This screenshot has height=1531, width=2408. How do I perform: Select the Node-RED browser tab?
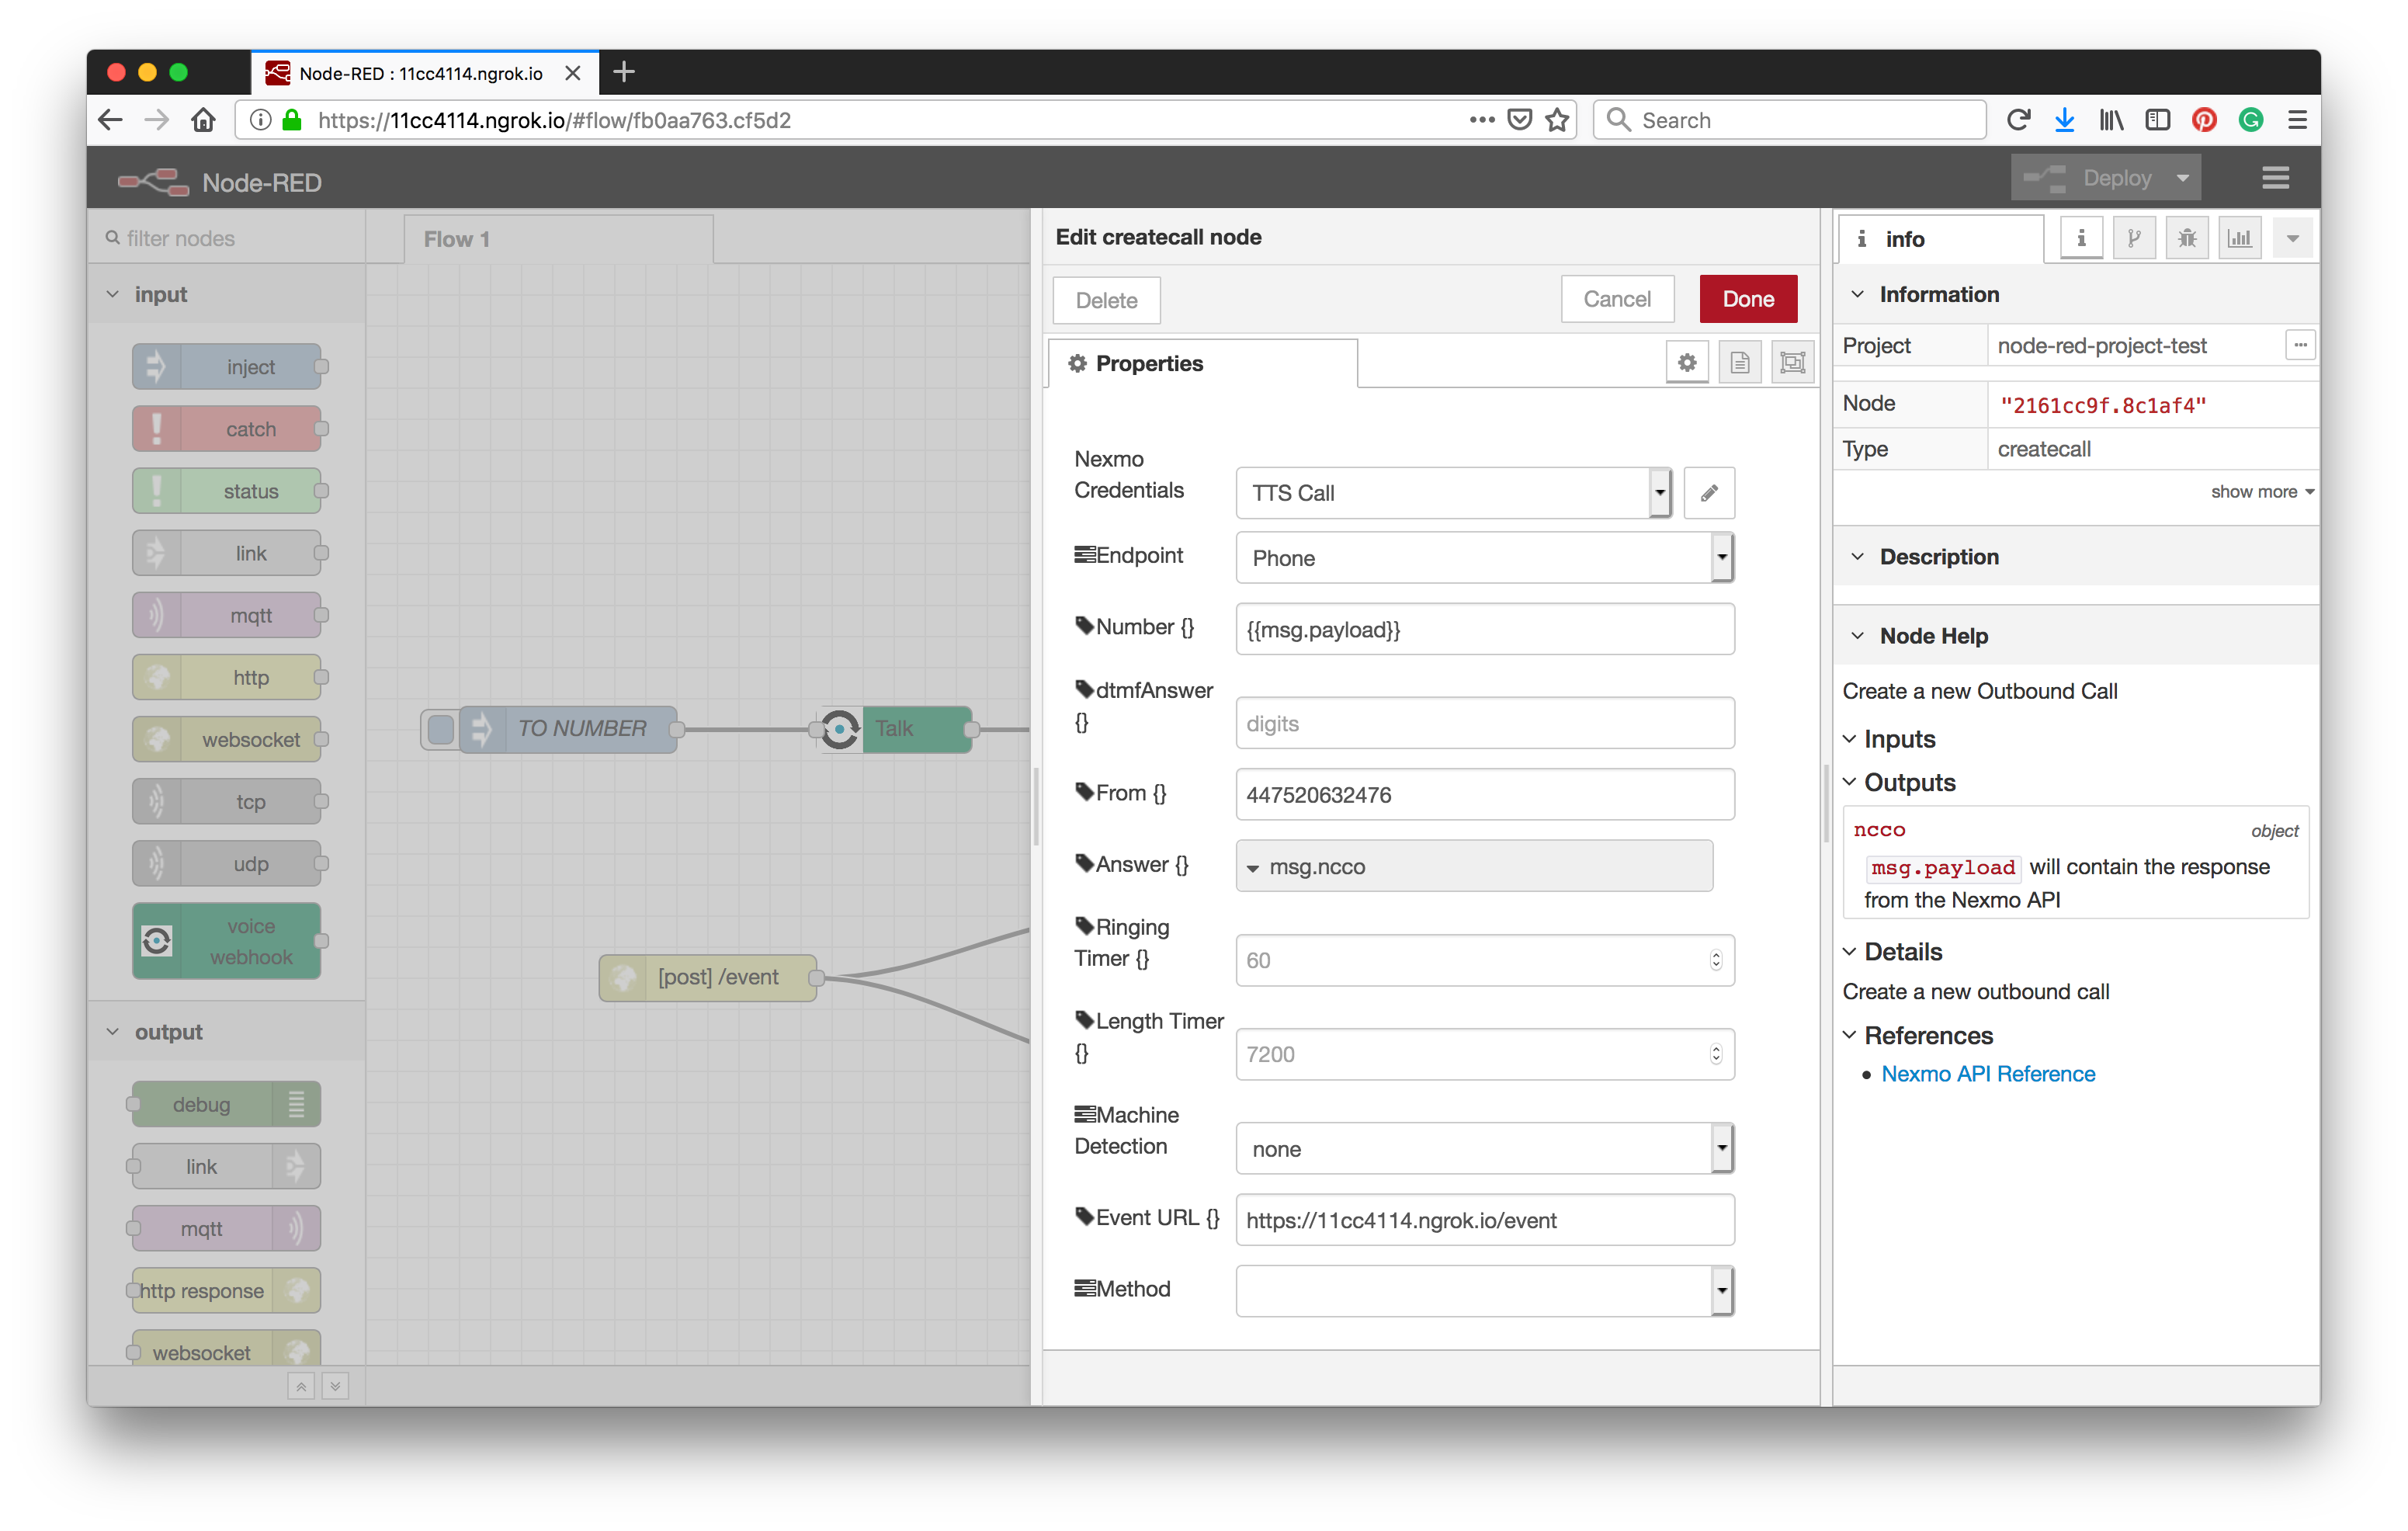[424, 73]
